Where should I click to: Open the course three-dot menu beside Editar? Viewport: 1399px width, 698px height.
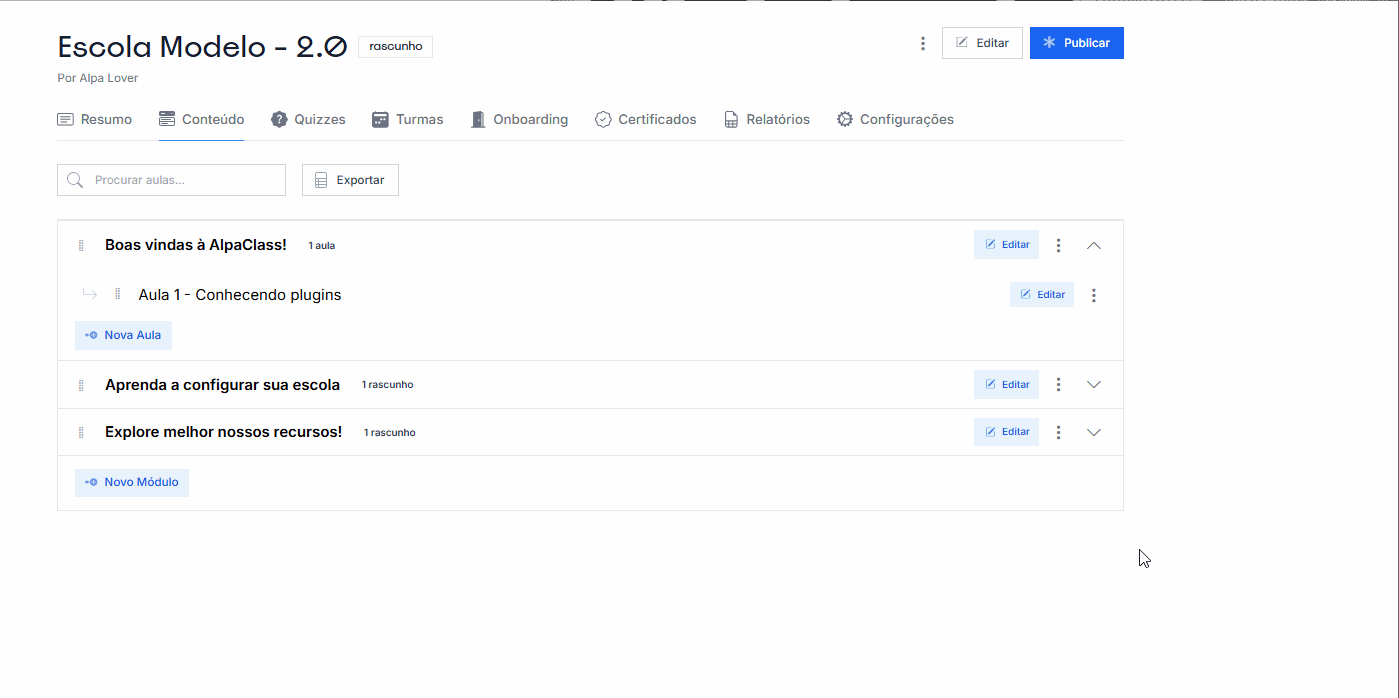click(x=923, y=44)
